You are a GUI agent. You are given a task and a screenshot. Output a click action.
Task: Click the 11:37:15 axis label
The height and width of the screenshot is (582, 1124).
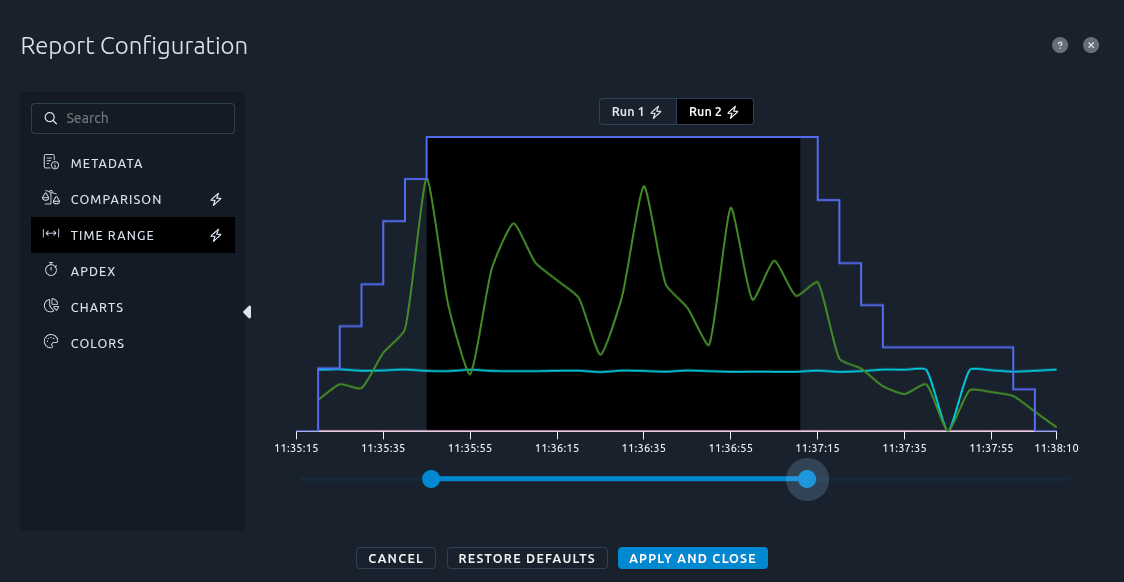coord(817,449)
